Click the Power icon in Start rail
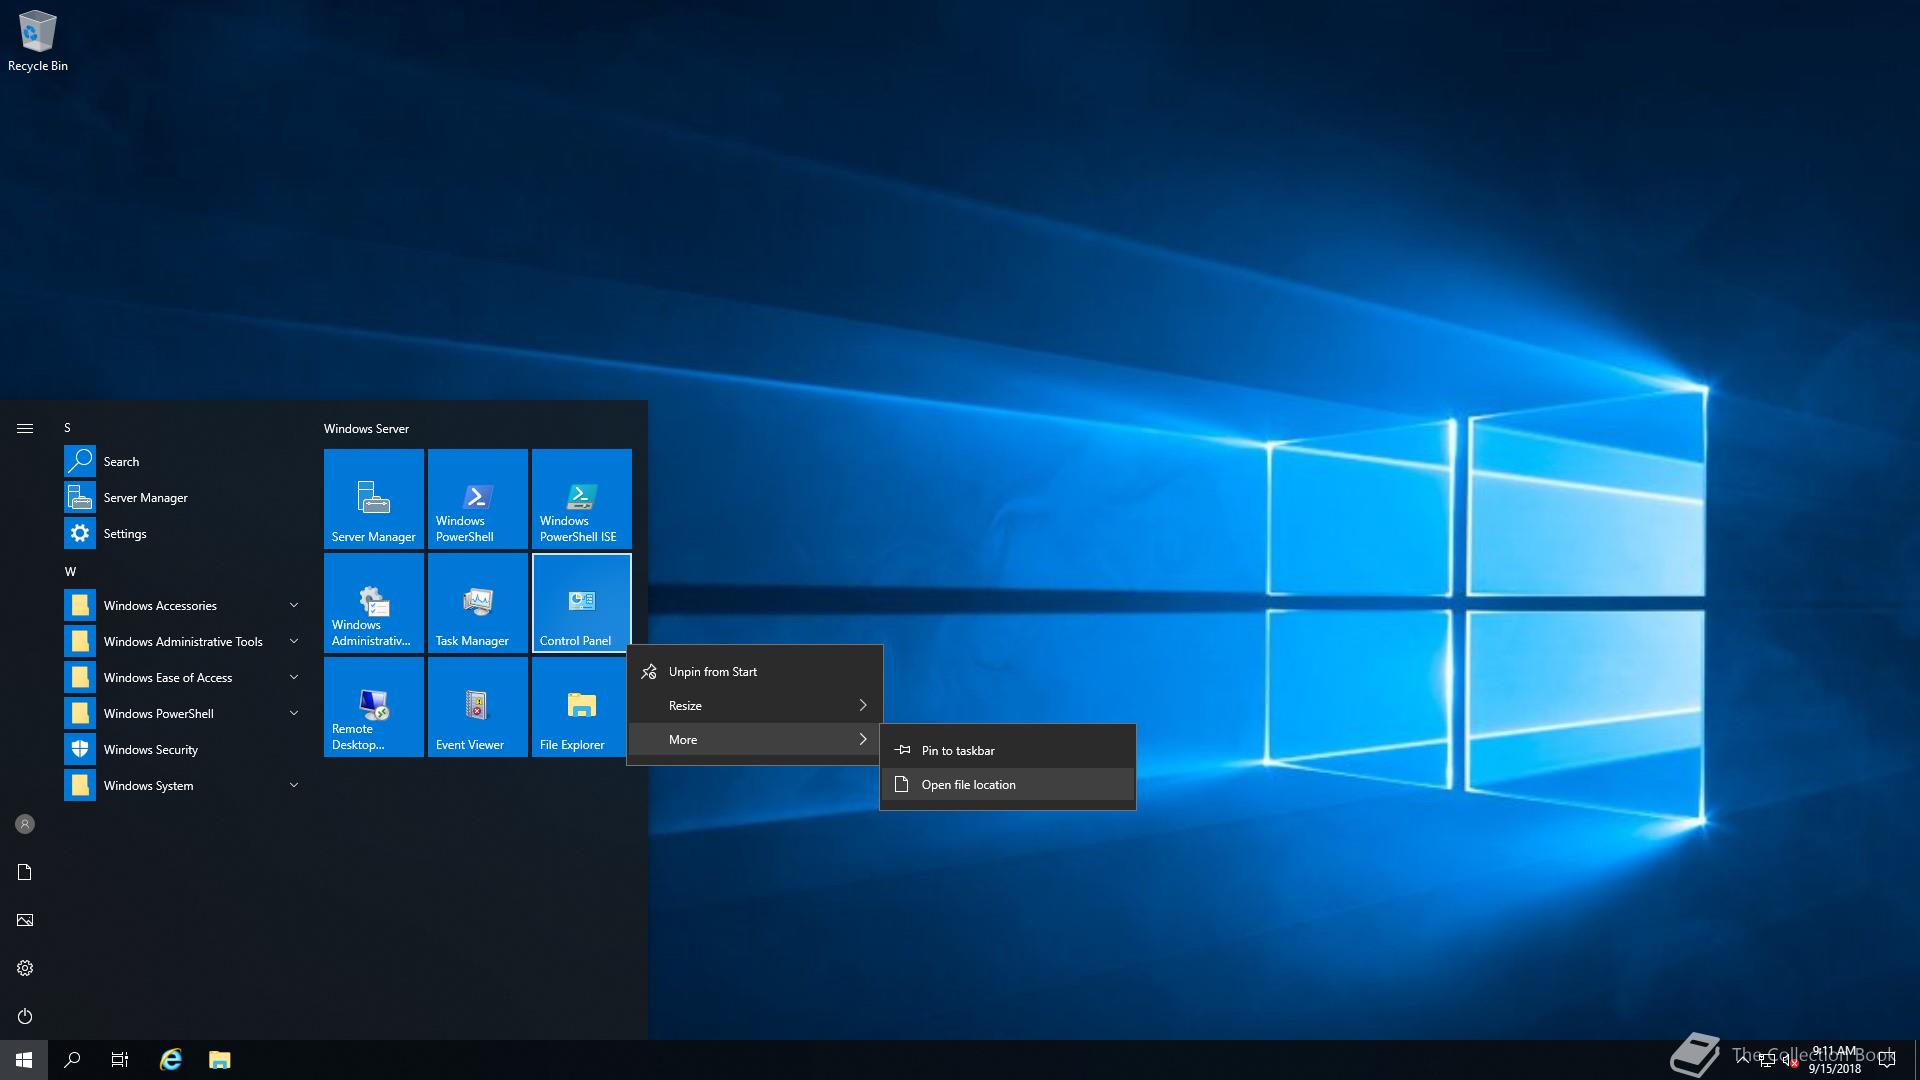Screen dimensions: 1920x1080 pos(25,1016)
